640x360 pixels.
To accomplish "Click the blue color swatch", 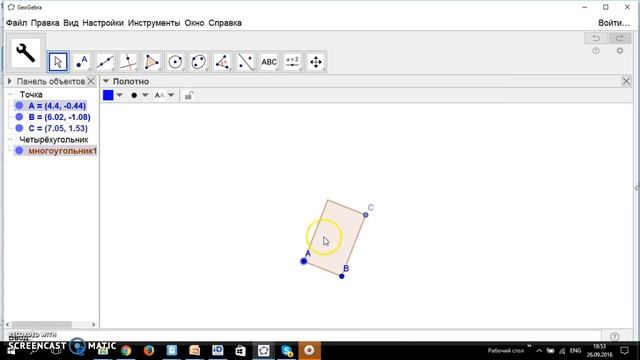I will point(108,95).
